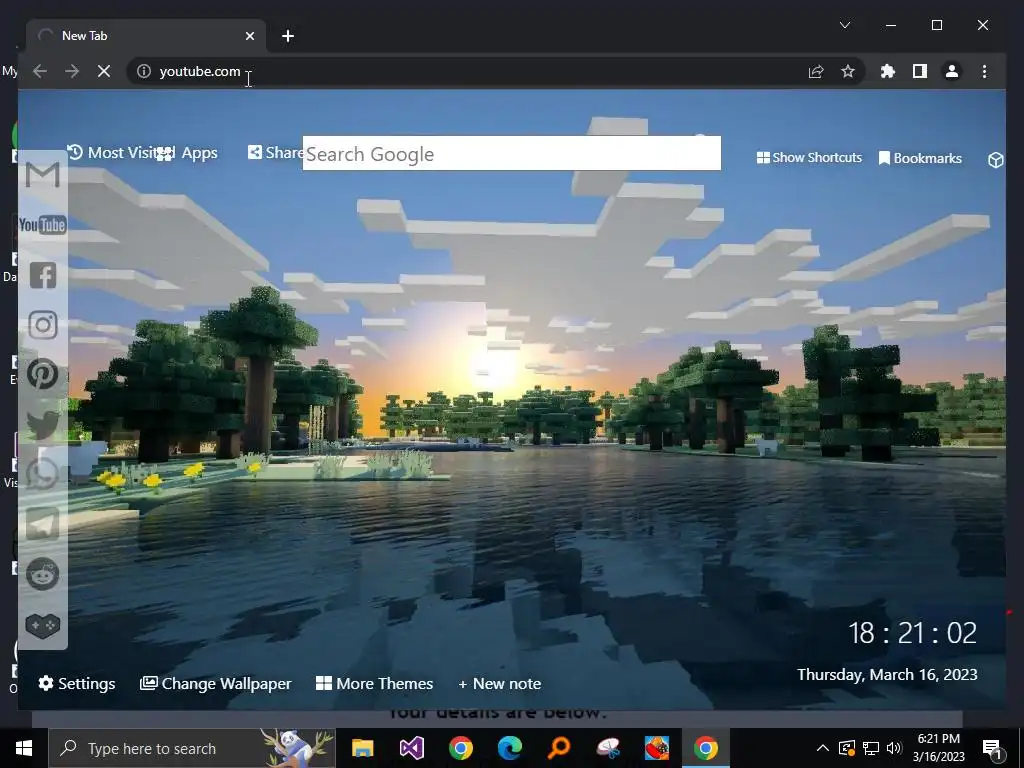
Task: Click the taskbar Type here to search box
Action: click(x=192, y=748)
